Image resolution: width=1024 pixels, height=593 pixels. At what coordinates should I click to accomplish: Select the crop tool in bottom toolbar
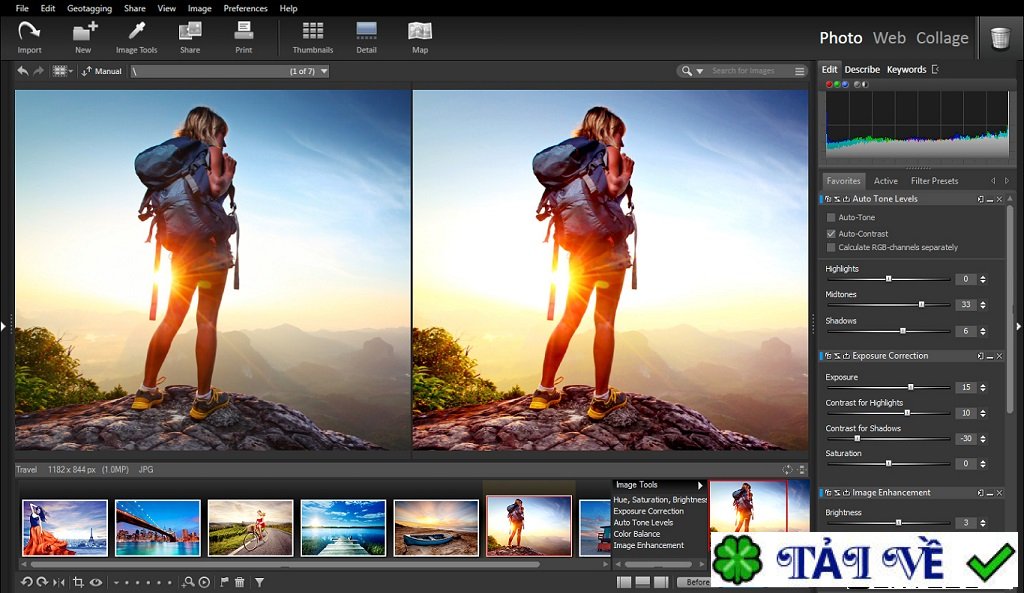[77, 582]
